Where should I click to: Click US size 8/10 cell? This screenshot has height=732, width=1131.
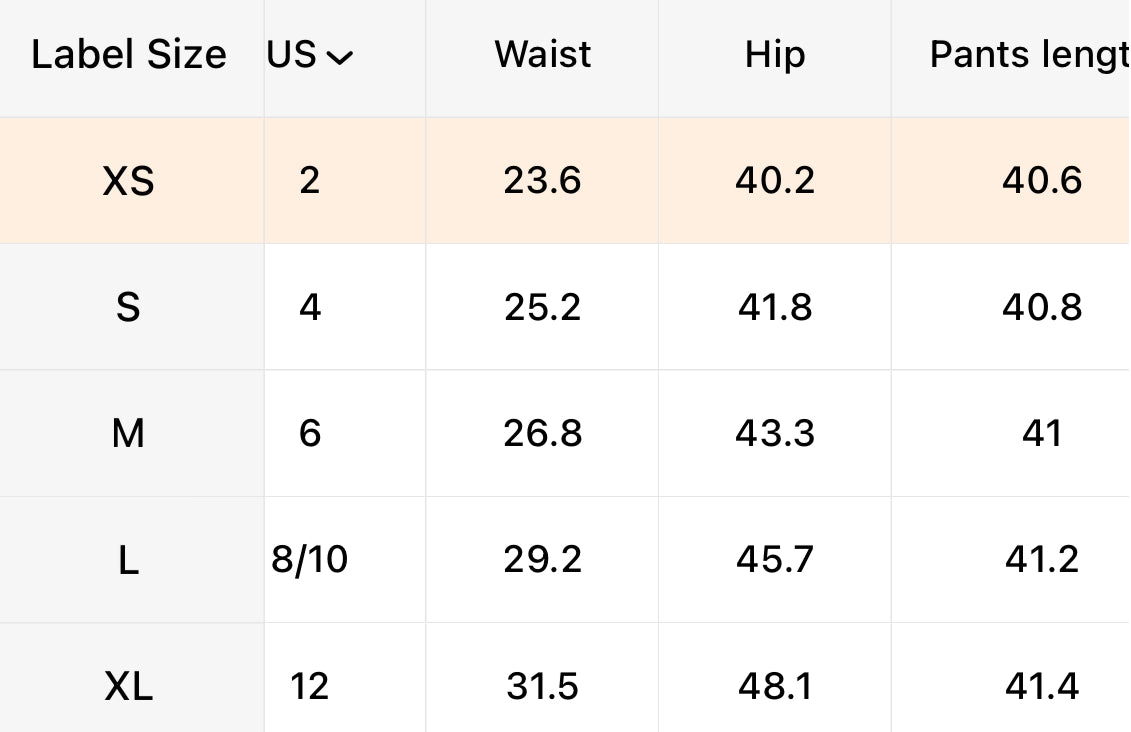[310, 560]
